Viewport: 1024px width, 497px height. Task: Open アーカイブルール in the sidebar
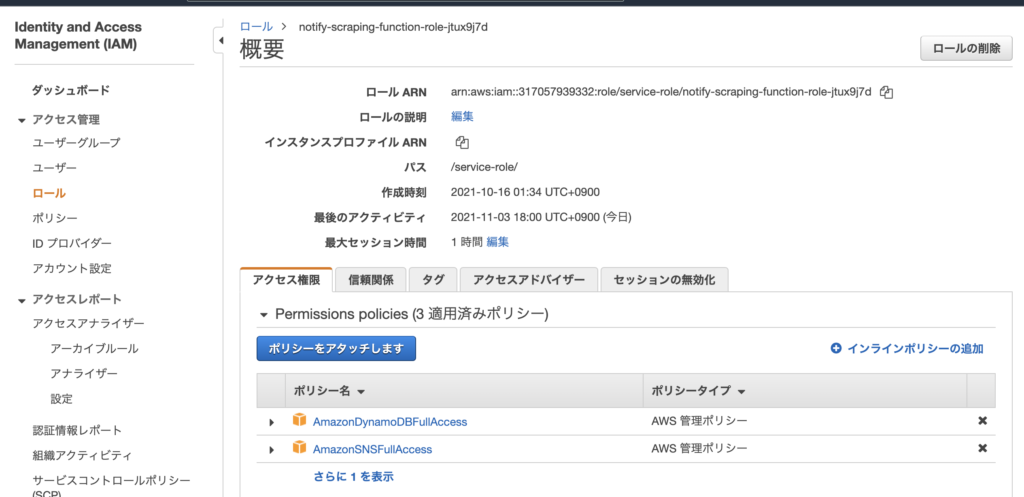95,349
